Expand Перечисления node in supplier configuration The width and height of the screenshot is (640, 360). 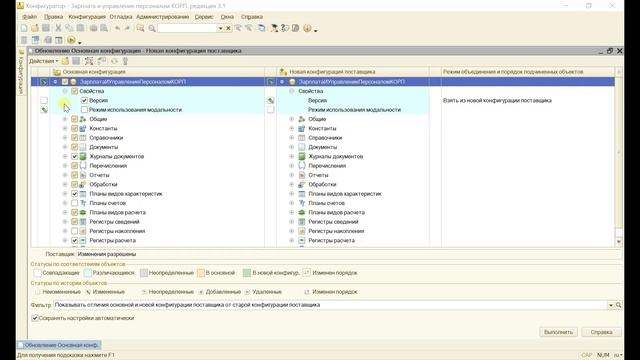(x=291, y=166)
